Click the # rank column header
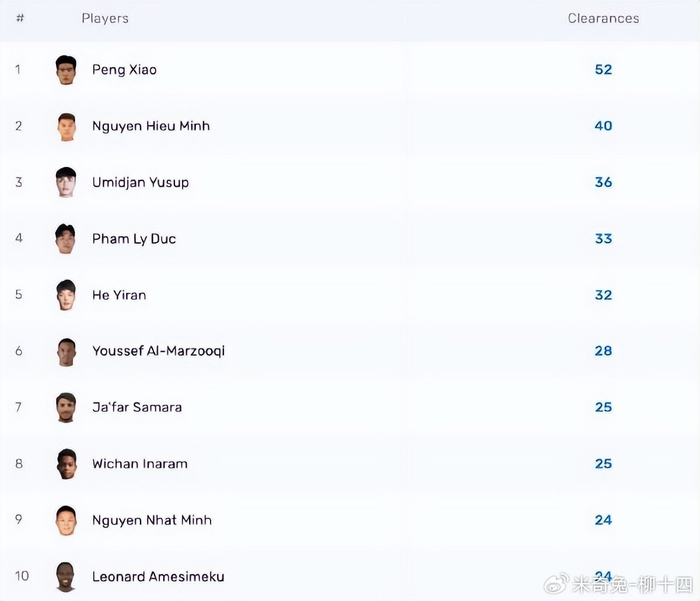Screen dimensions: 700x601 click(20, 18)
